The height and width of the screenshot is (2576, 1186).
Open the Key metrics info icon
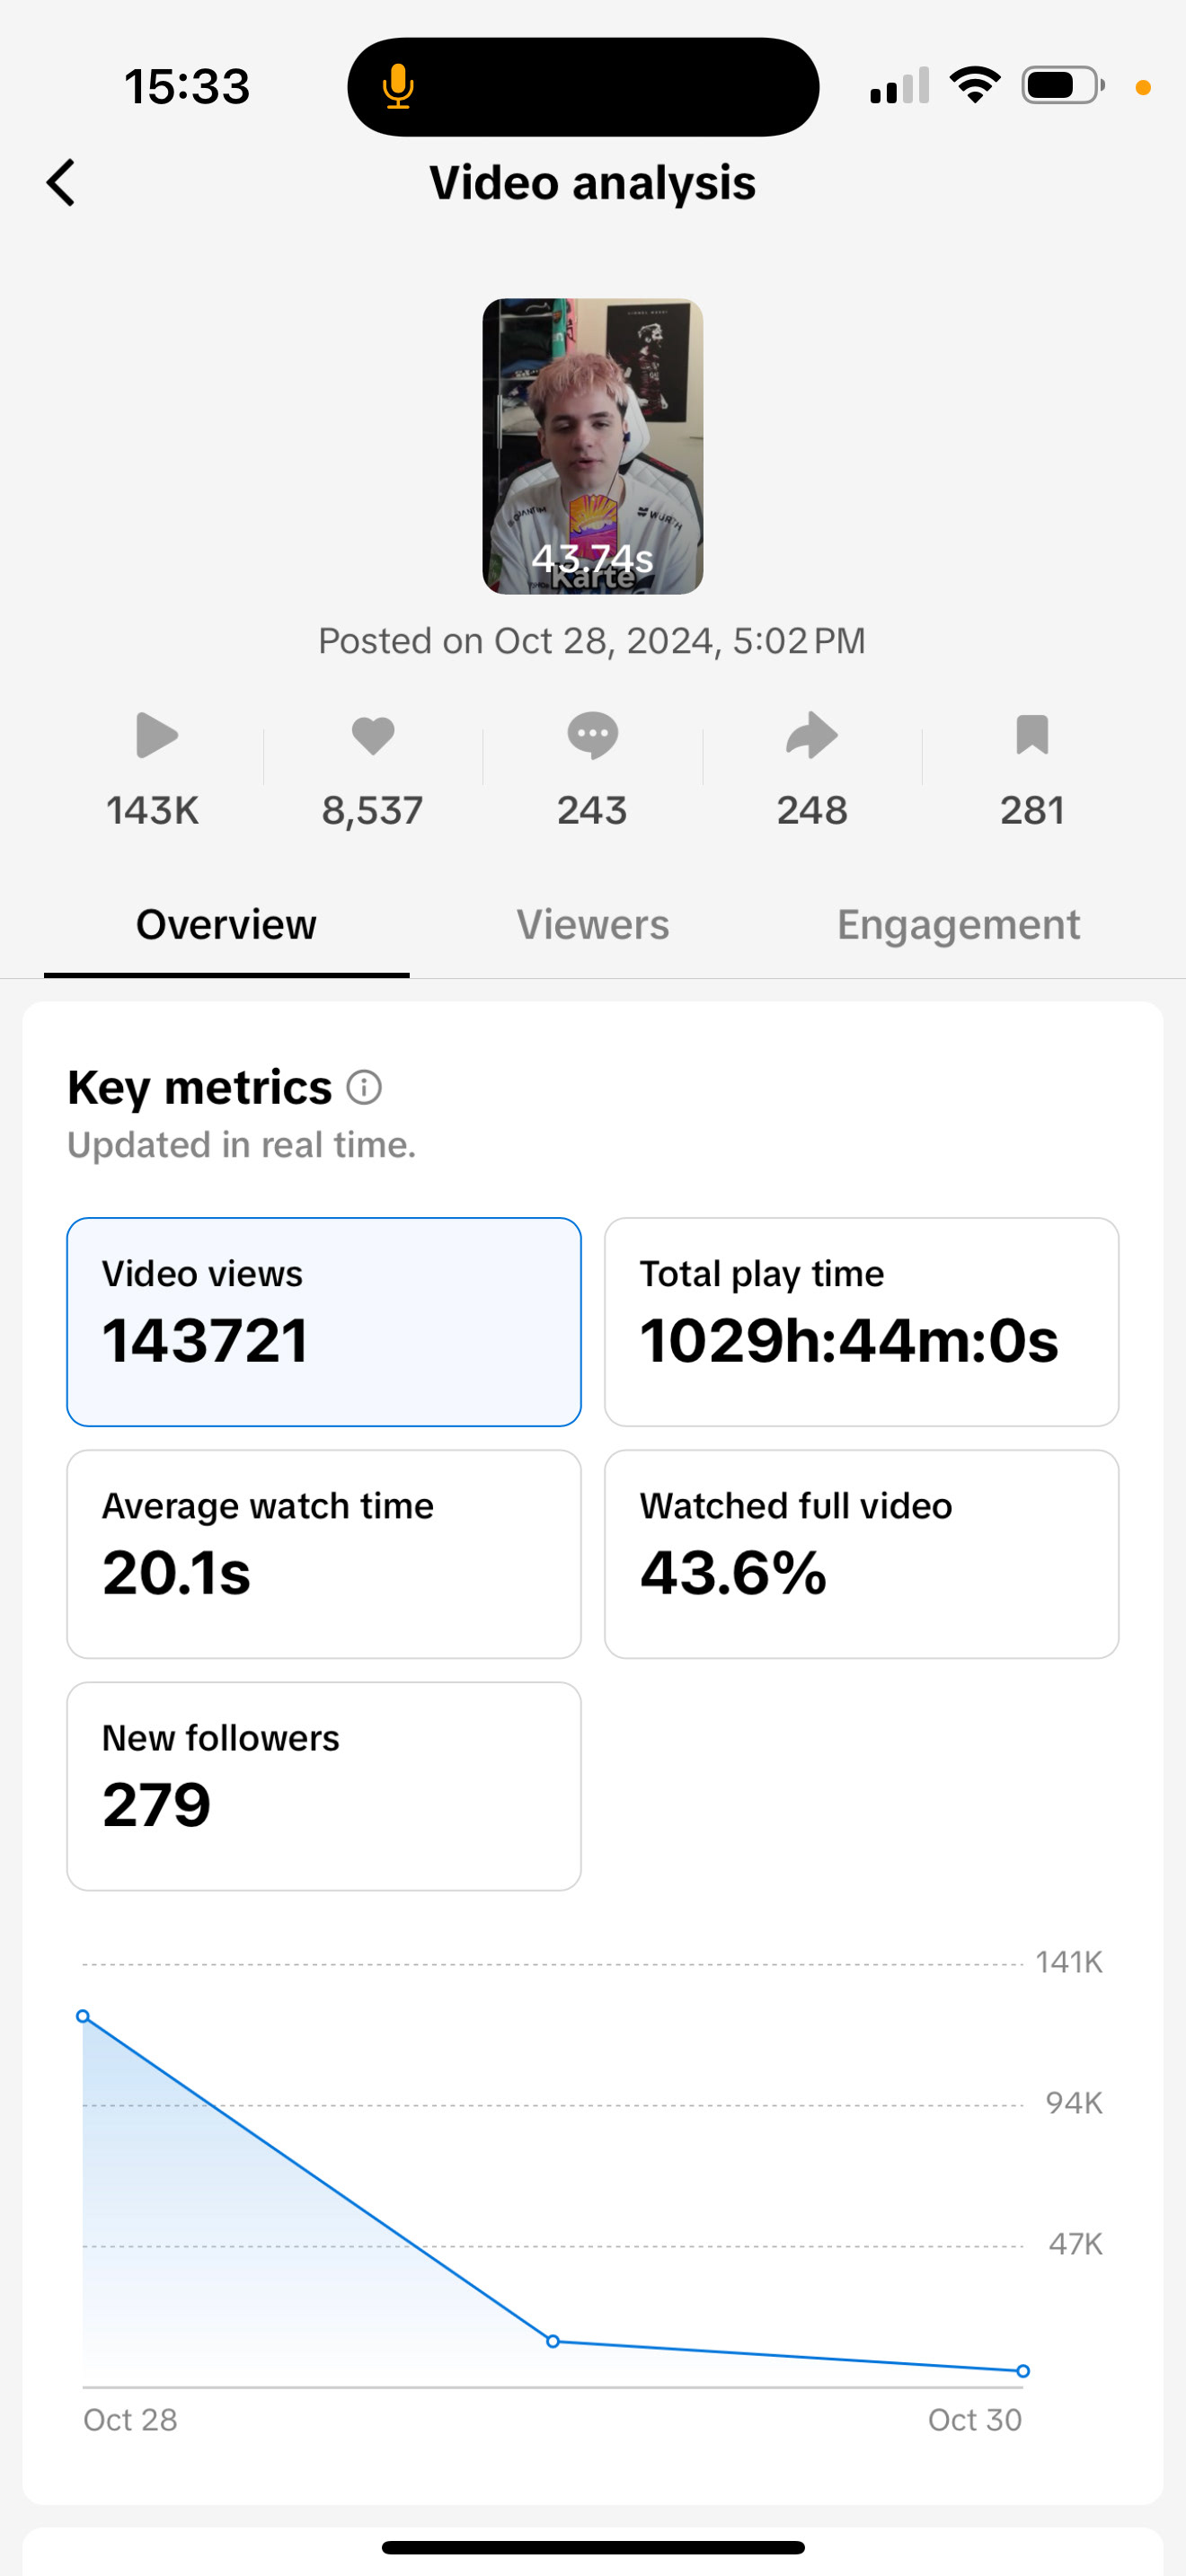[364, 1087]
